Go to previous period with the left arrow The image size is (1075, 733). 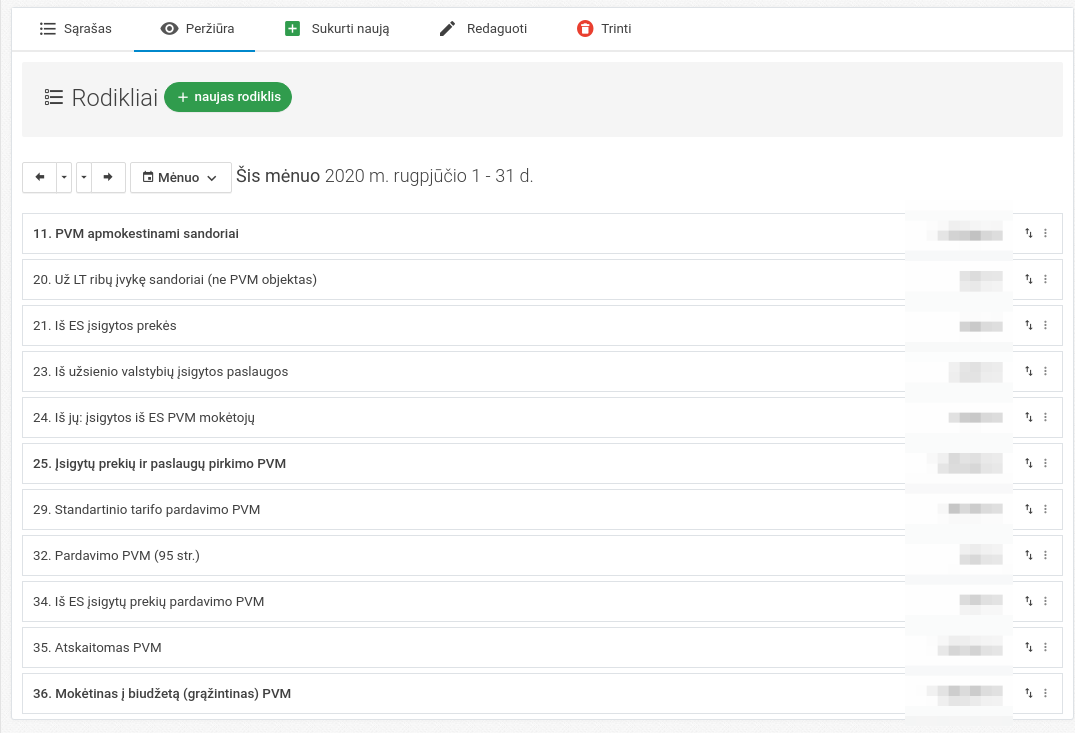tap(40, 178)
